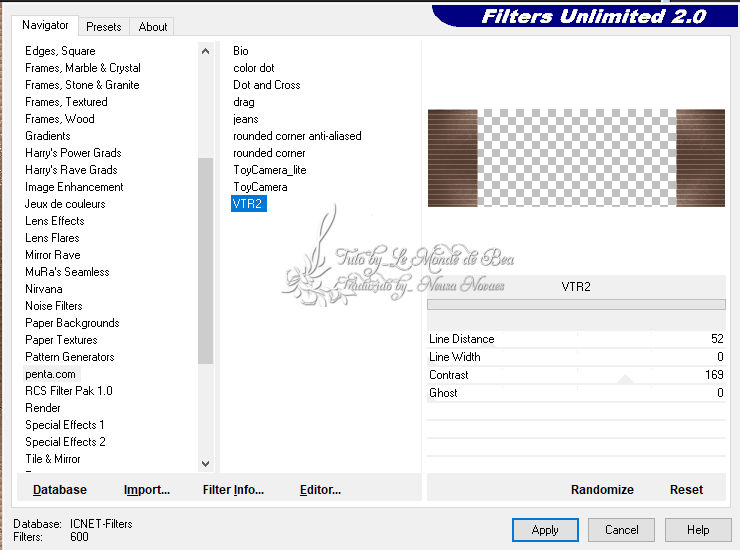Viewport: 740px width, 550px height.
Task: Randomize the filter settings
Action: click(602, 490)
